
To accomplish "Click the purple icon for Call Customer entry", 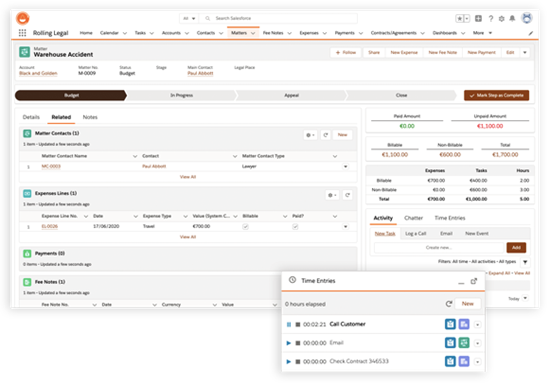I will tap(464, 324).
